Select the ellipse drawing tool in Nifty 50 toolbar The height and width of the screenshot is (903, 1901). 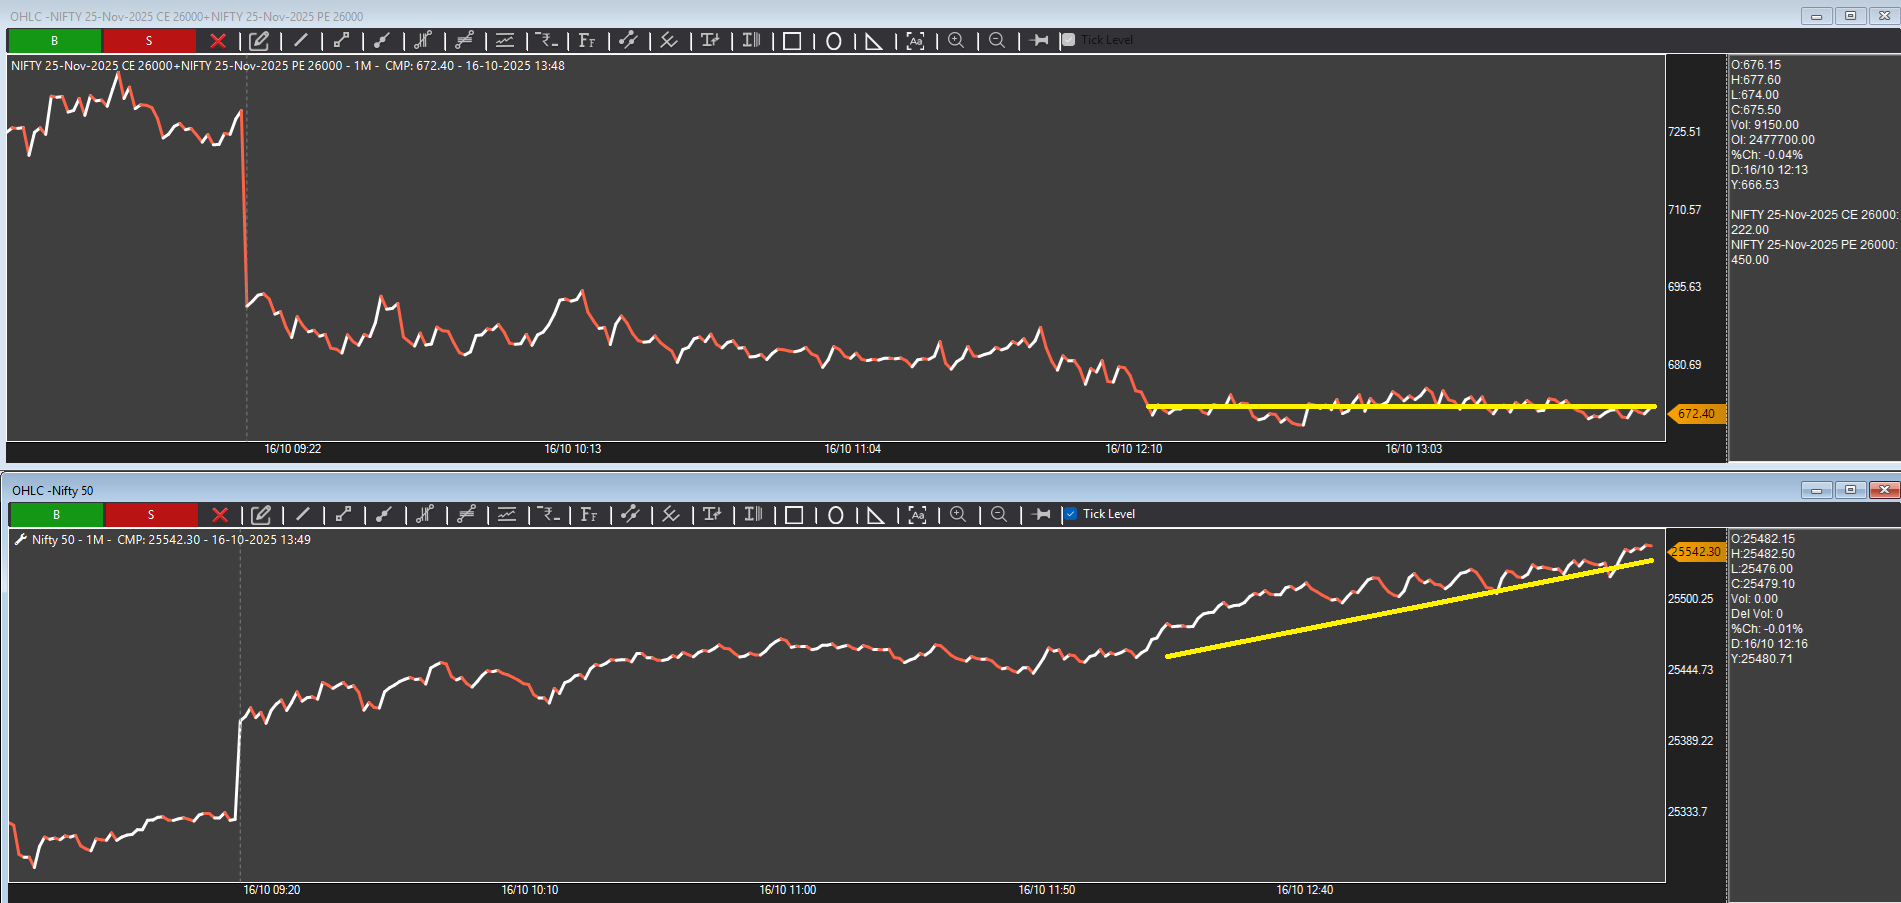(x=836, y=515)
